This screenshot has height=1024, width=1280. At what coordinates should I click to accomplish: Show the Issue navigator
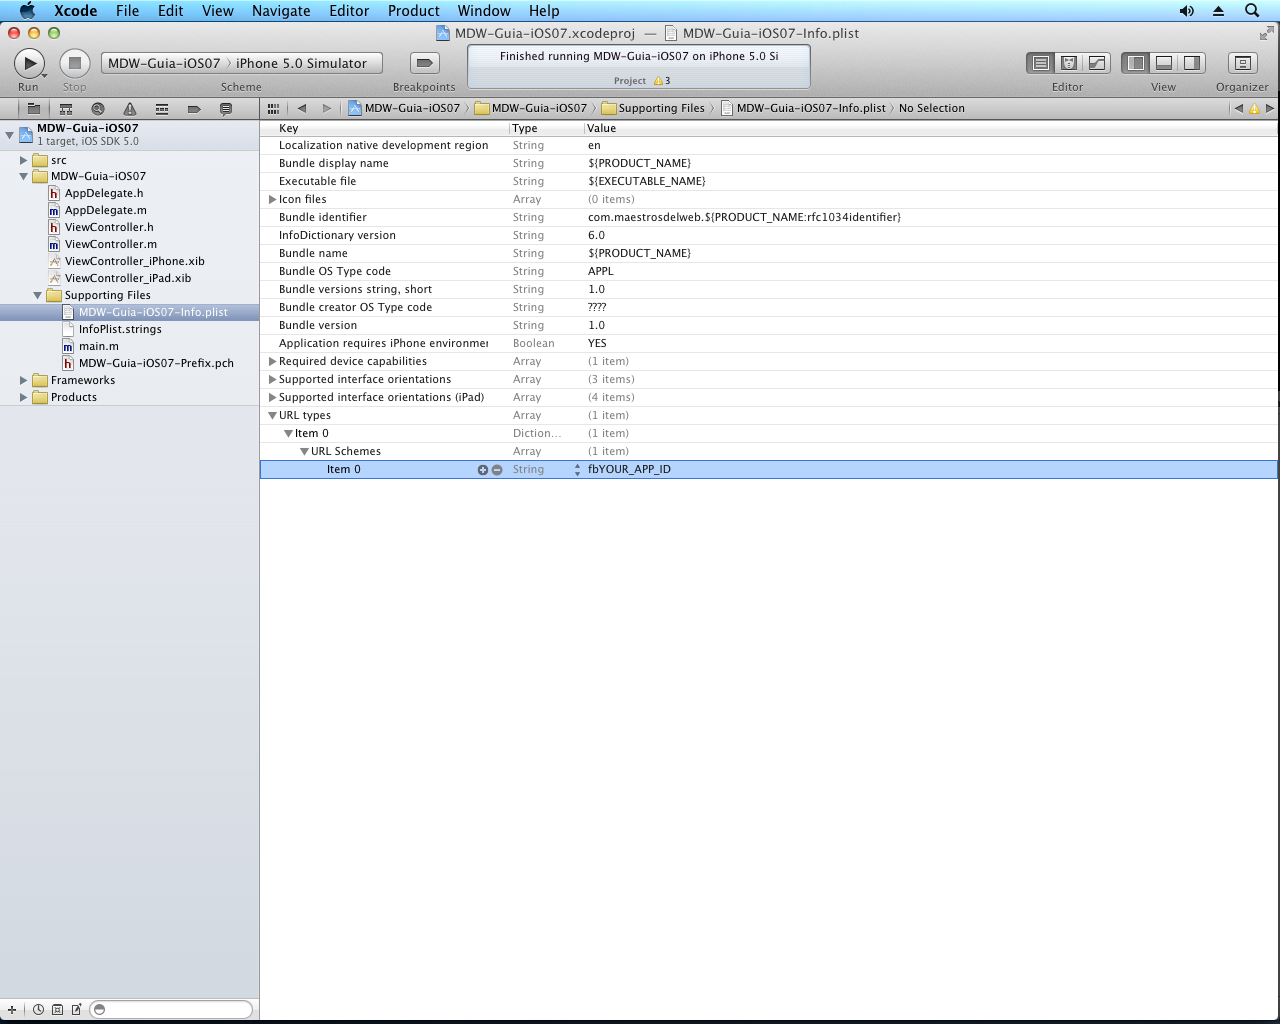pos(130,108)
